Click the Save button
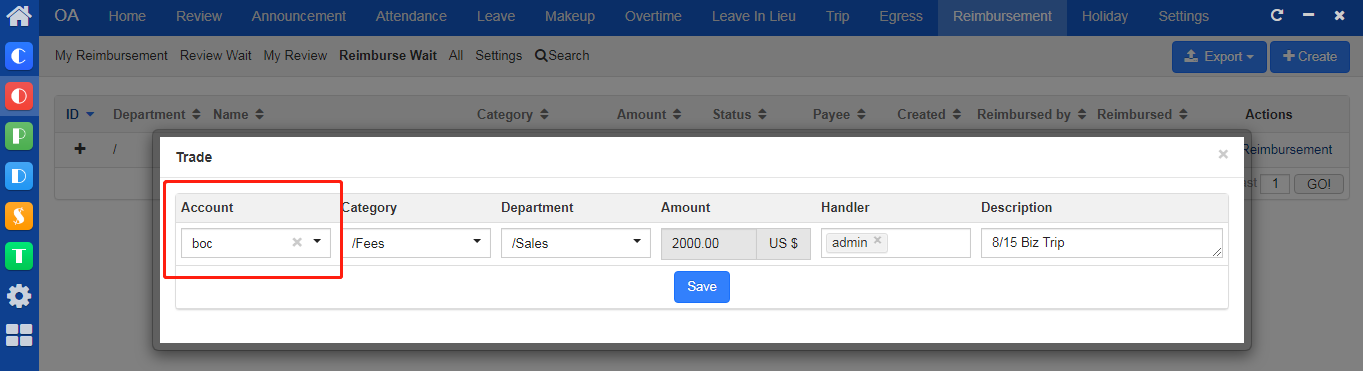The height and width of the screenshot is (371, 1363). click(702, 287)
